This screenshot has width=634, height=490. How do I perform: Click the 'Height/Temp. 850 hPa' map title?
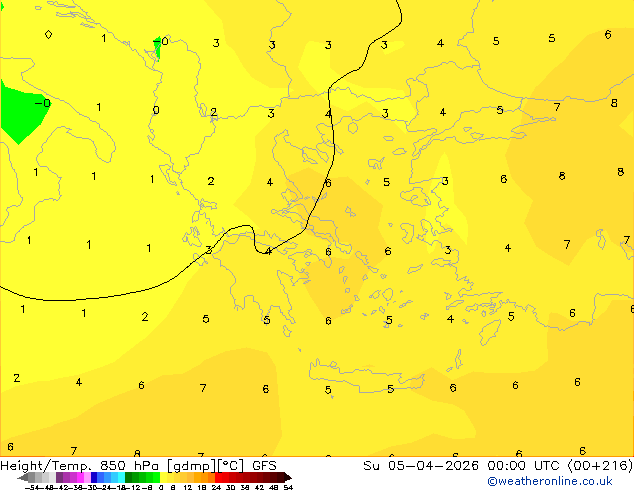(80, 466)
